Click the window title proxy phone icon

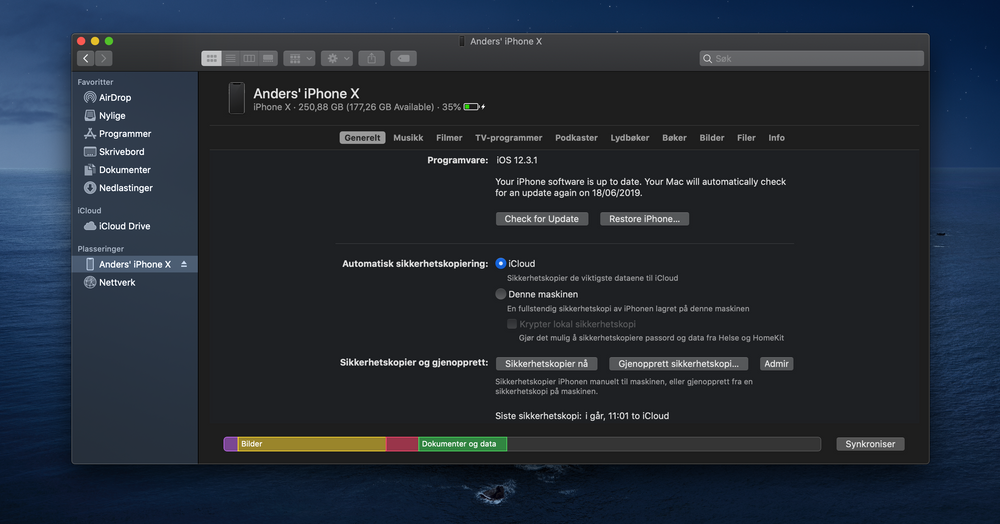coord(462,41)
